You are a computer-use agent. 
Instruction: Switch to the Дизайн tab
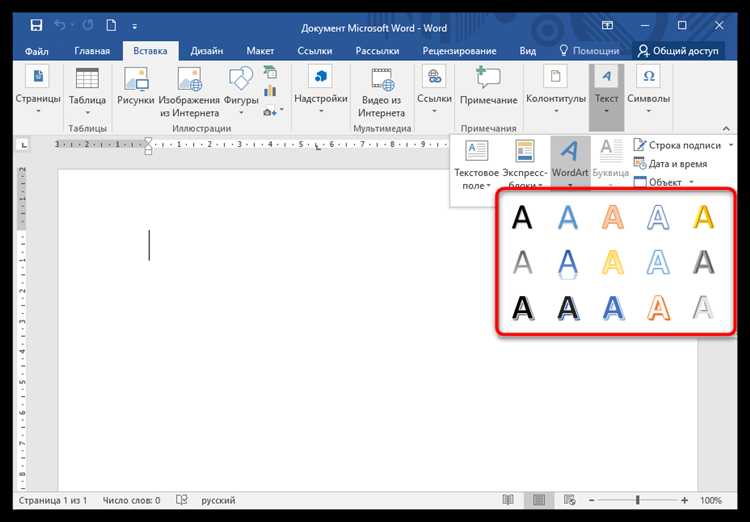pyautogui.click(x=207, y=51)
